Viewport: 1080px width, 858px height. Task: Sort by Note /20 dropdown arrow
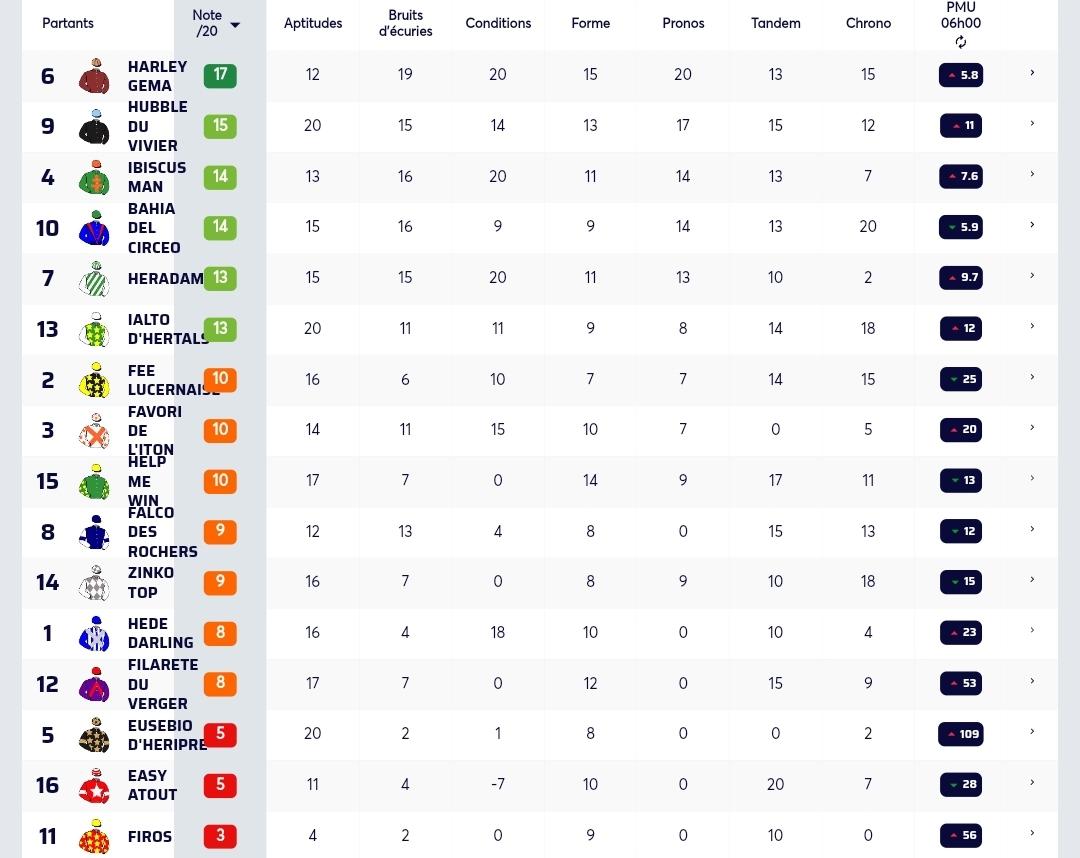(x=235, y=25)
